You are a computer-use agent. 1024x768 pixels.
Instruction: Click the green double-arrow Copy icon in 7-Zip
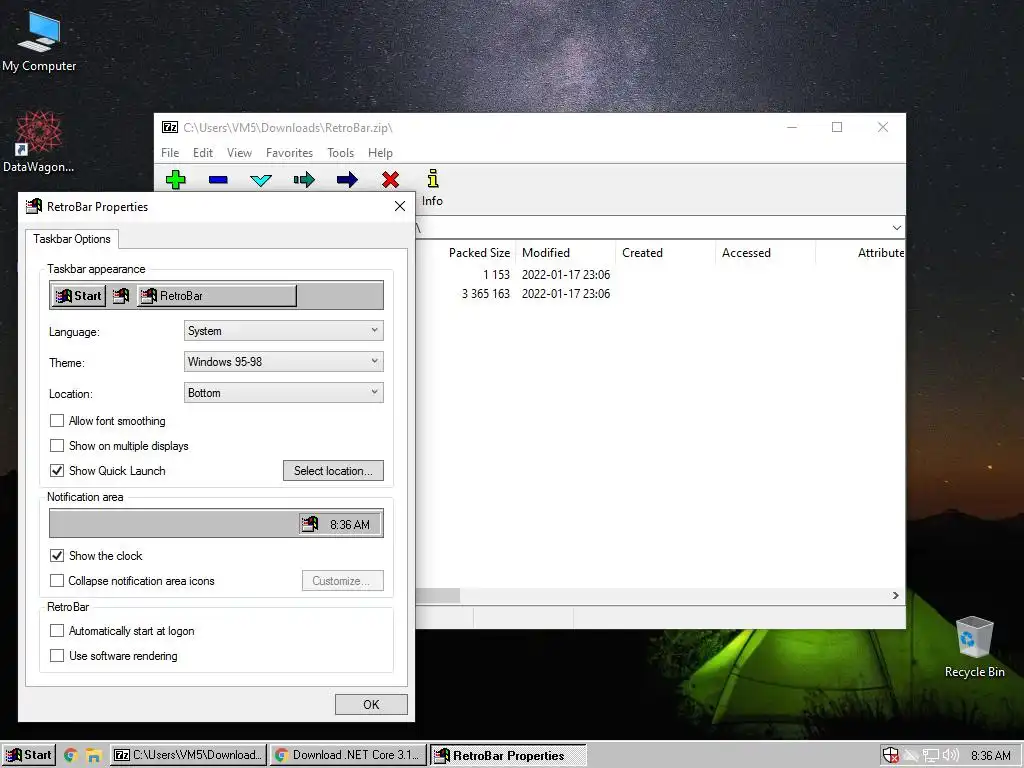click(304, 180)
